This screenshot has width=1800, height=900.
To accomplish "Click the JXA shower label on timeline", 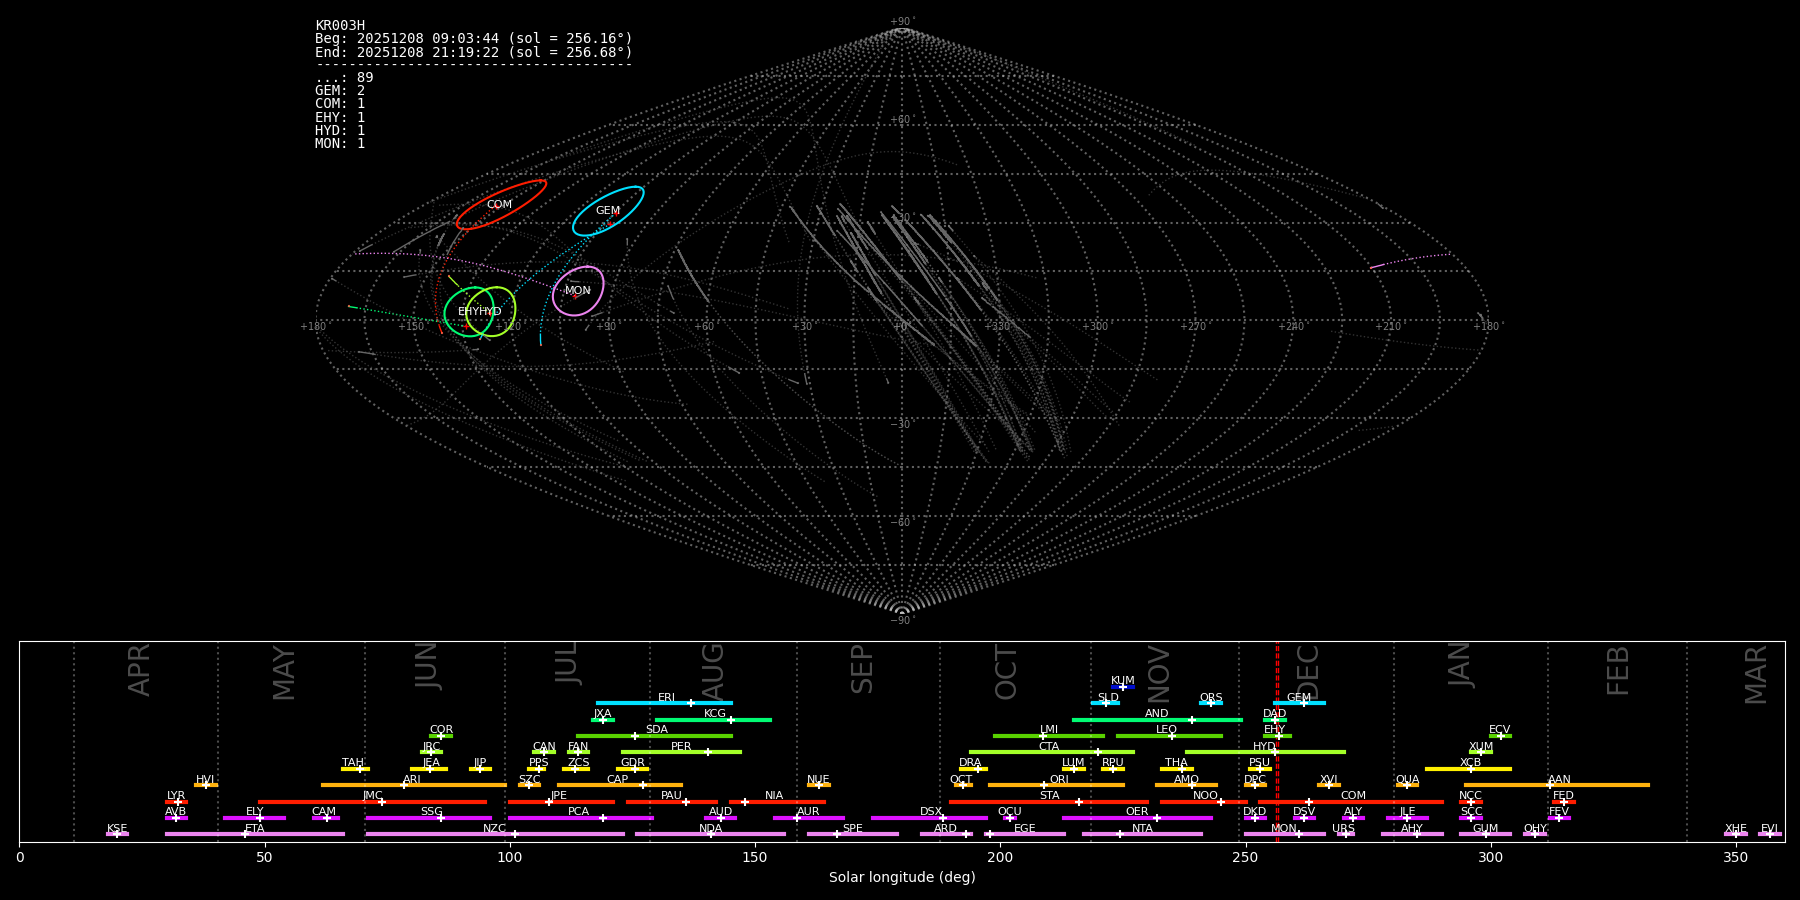I will (603, 714).
